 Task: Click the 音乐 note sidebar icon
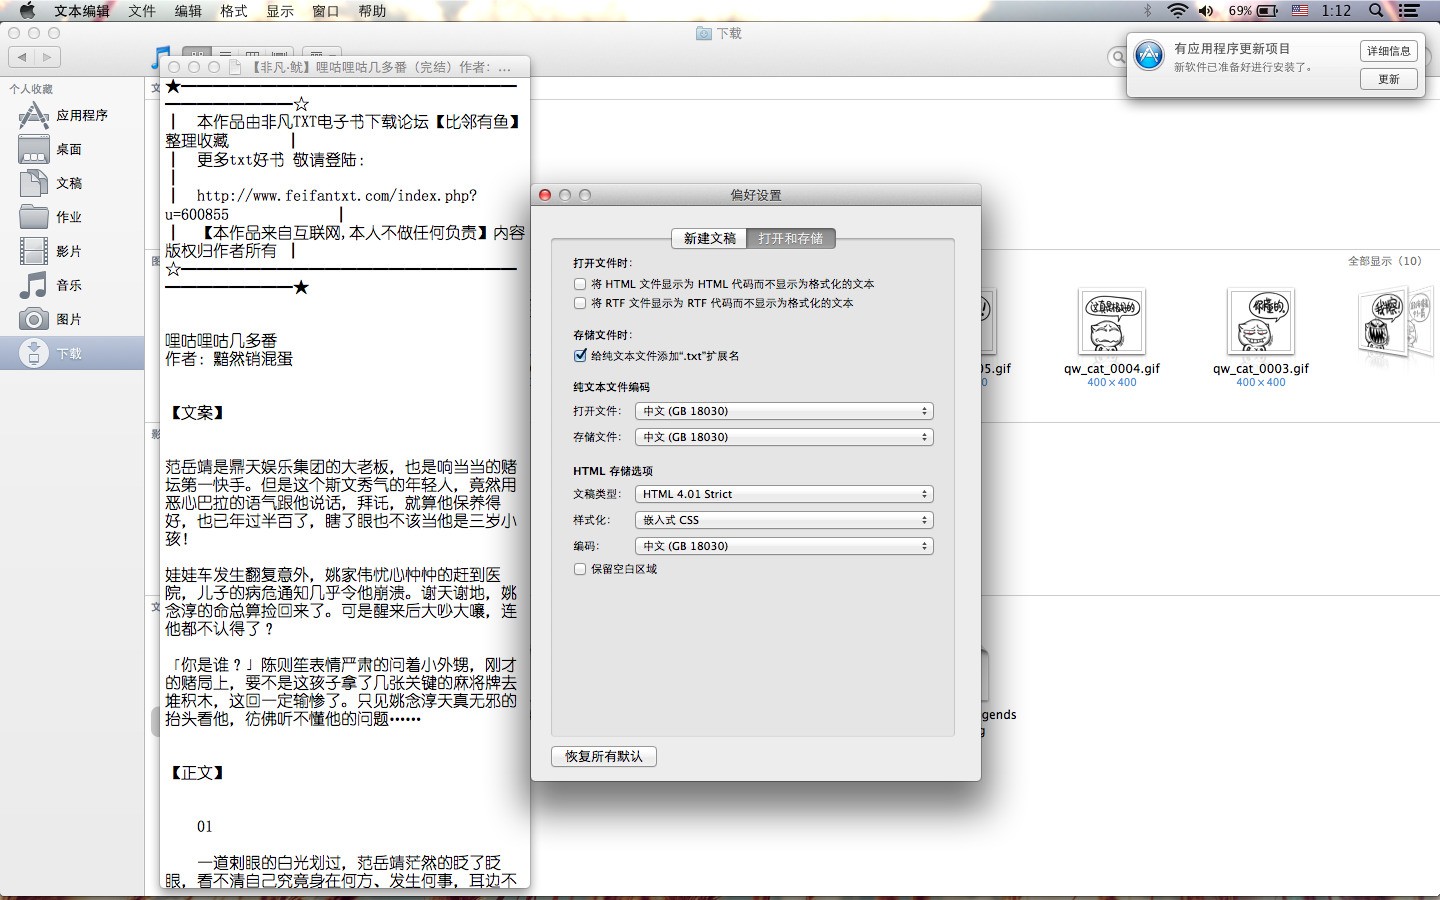tap(33, 286)
